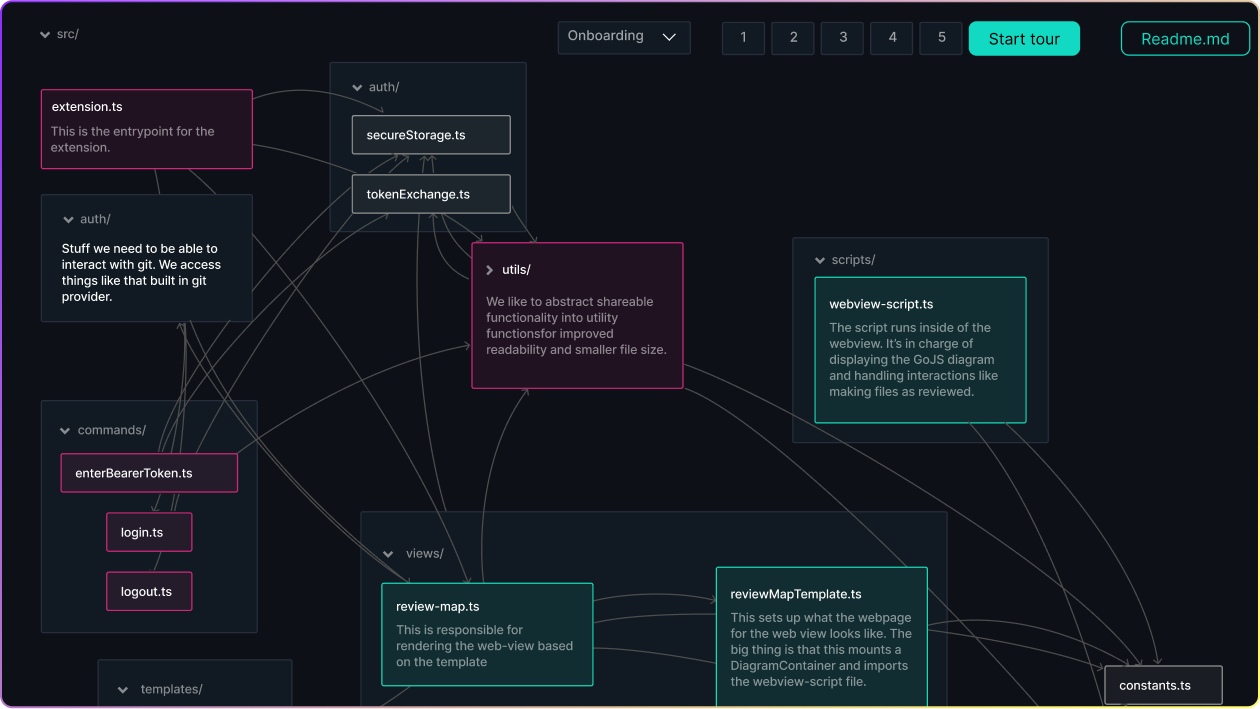This screenshot has width=1260, height=709.
Task: Select the constants.ts node
Action: click(1161, 684)
